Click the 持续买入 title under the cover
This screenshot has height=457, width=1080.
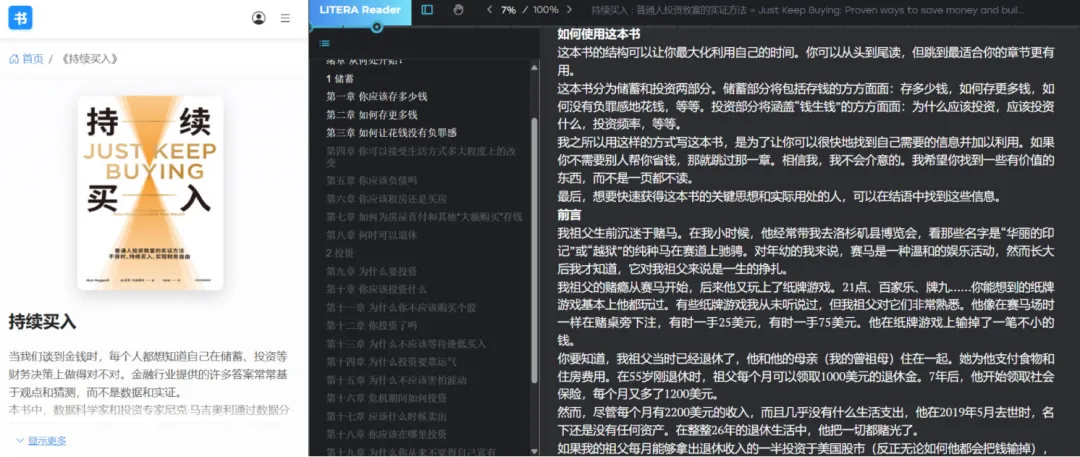[x=42, y=321]
